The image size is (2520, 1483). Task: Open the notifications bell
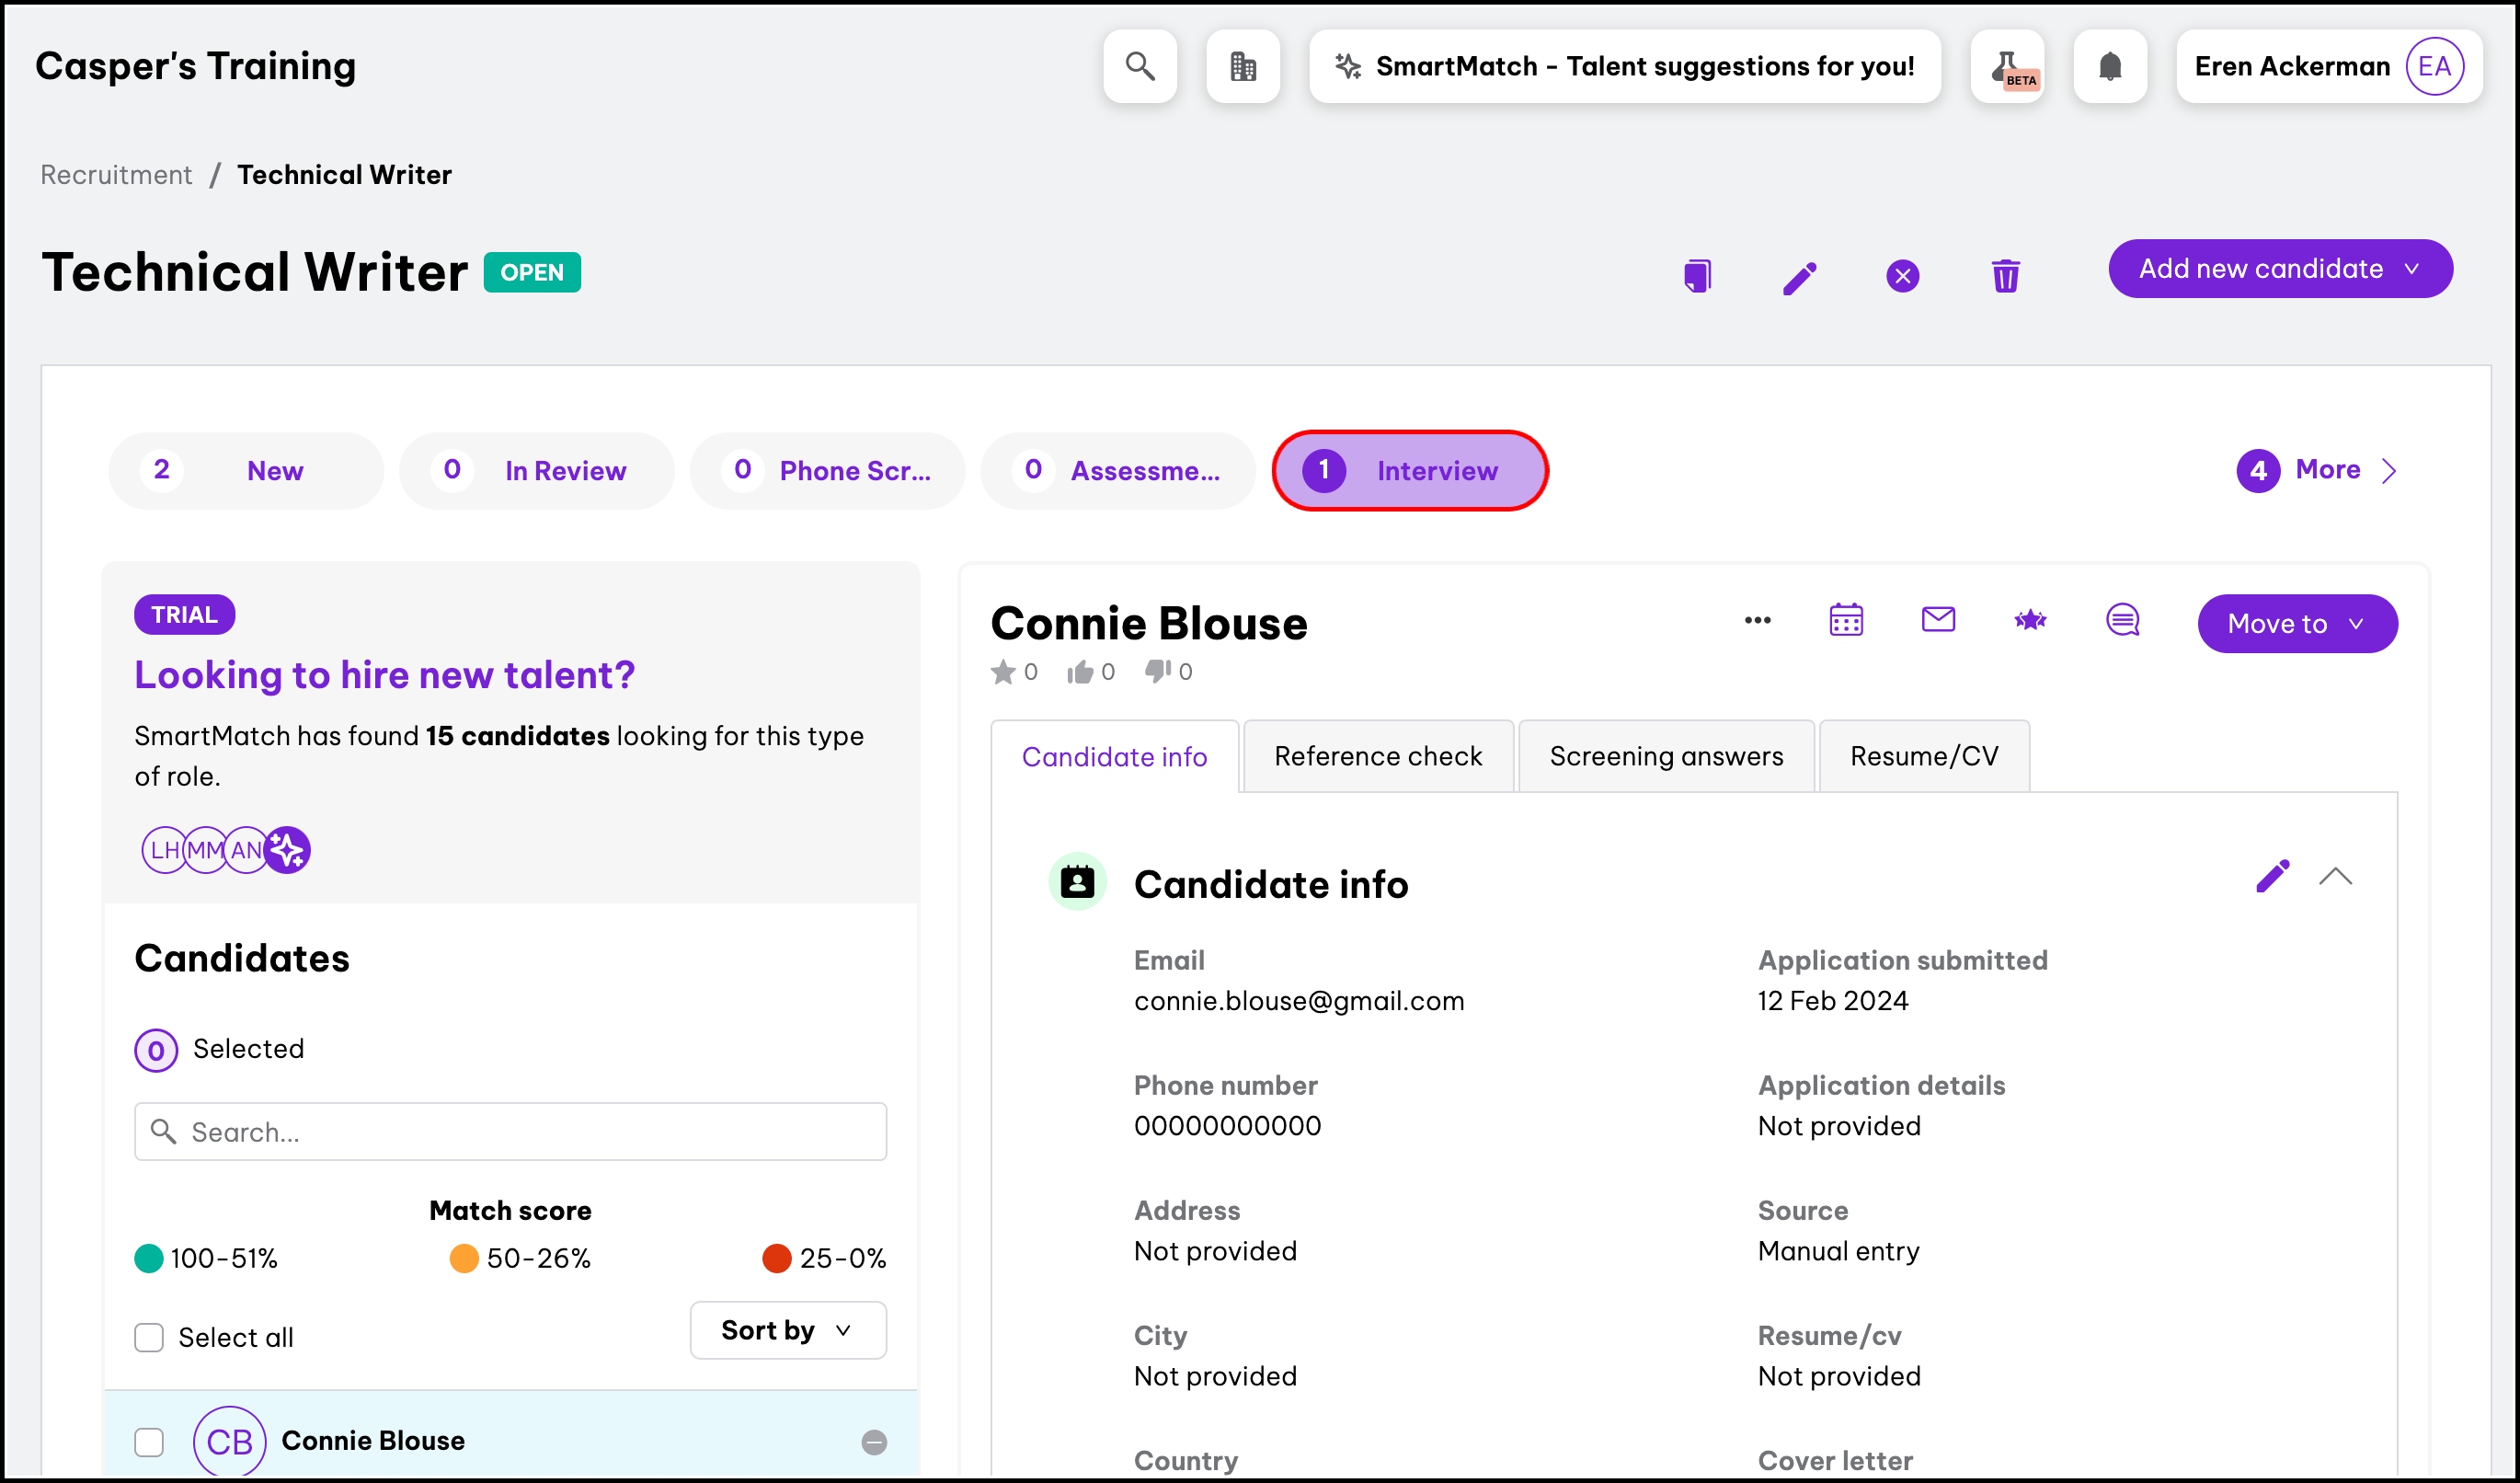tap(2110, 66)
